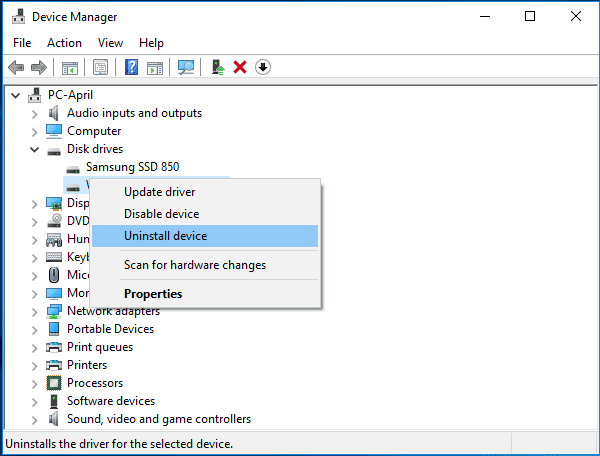Select the Print queues label
Viewport: 600px width, 456px height.
tap(100, 347)
